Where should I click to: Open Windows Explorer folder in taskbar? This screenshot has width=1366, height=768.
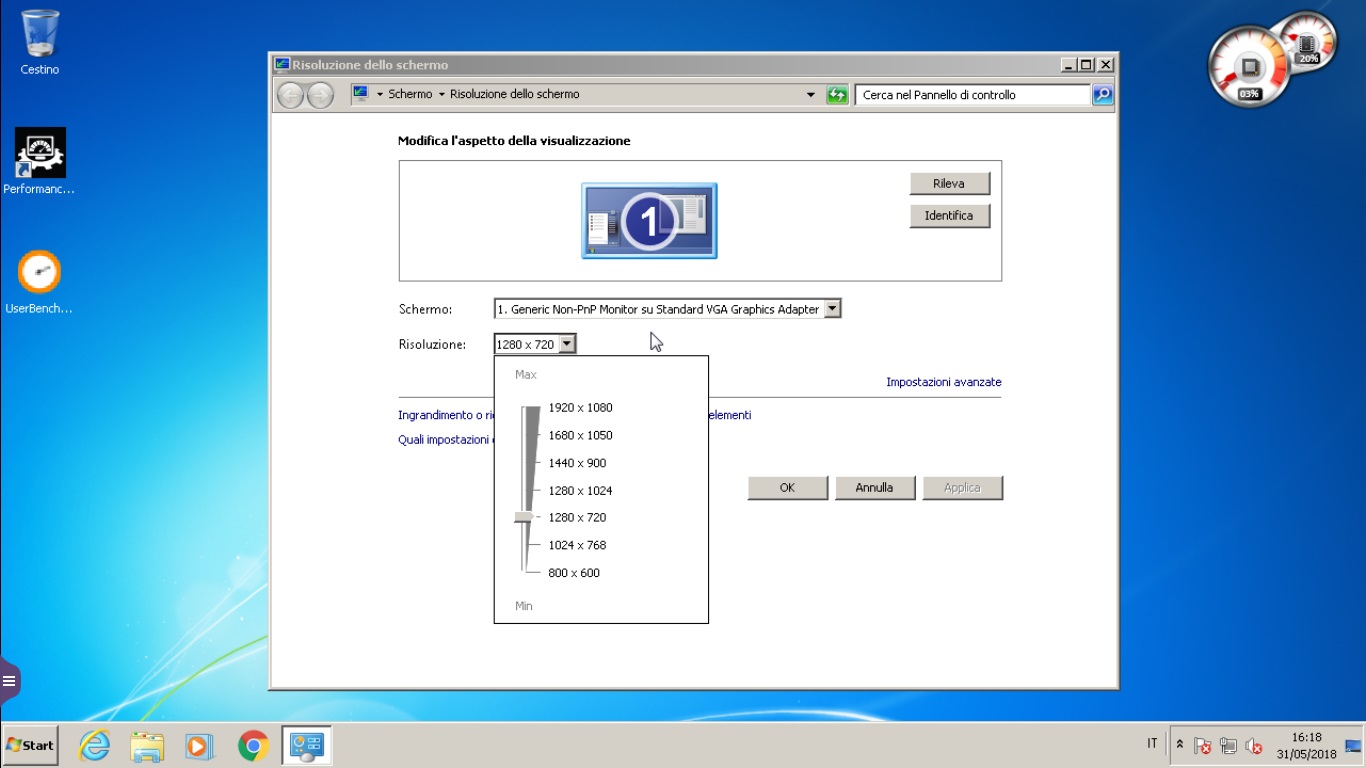(x=147, y=746)
